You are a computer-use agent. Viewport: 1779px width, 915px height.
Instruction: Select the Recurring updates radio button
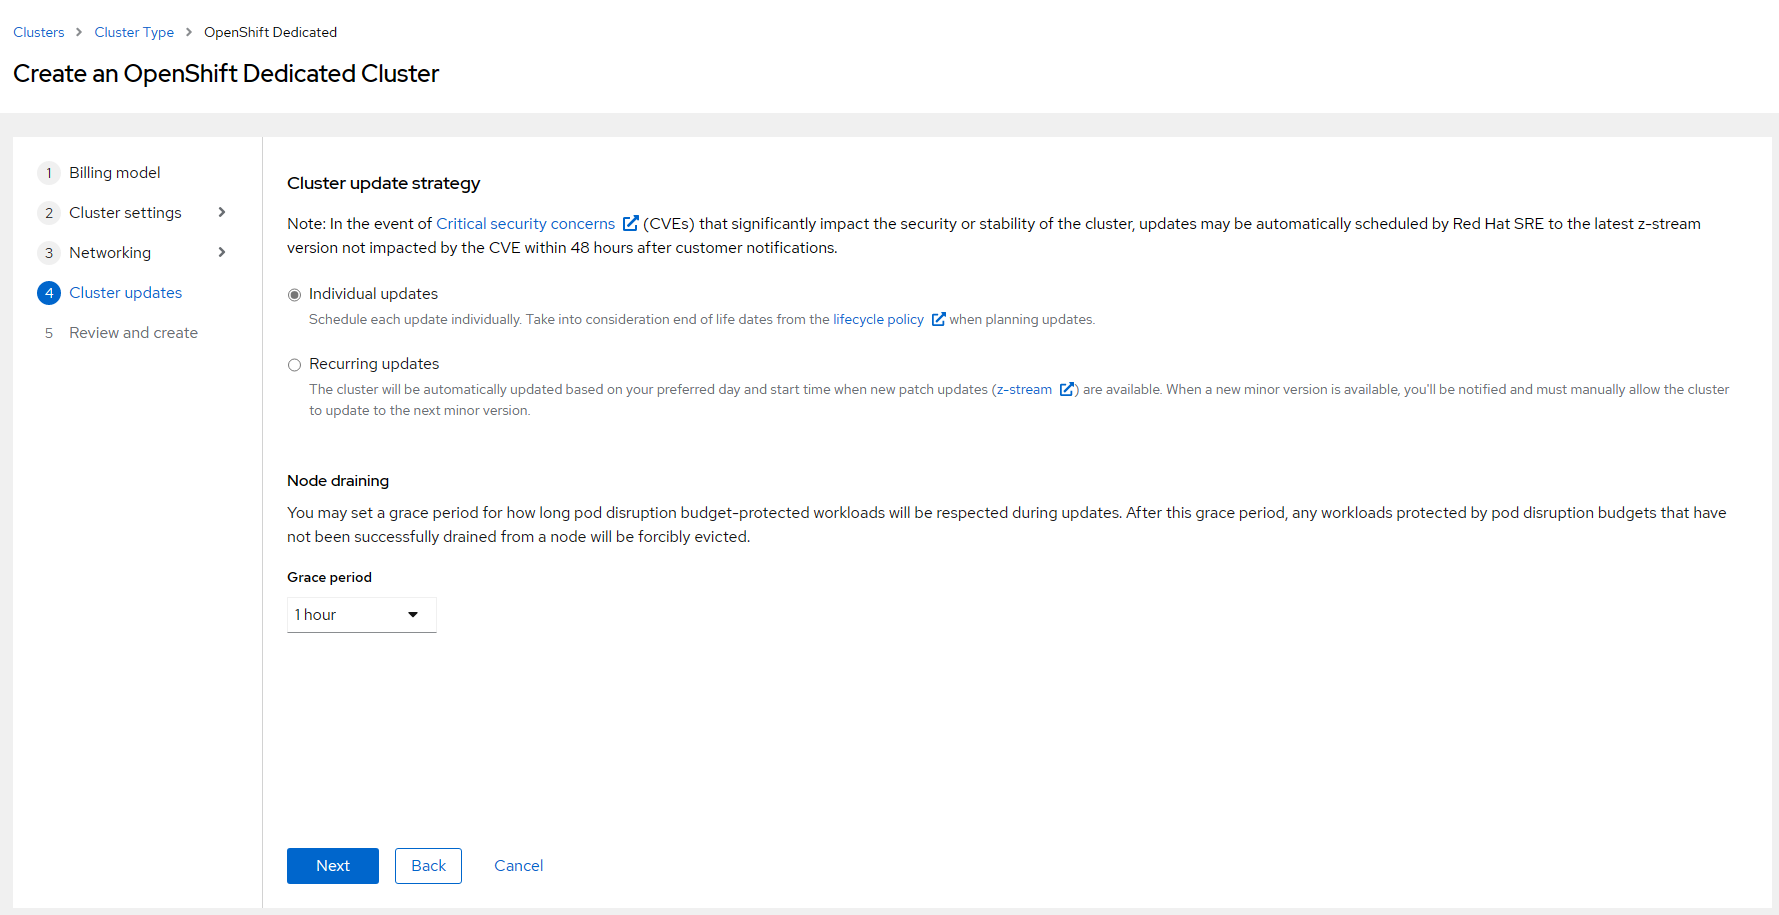(x=295, y=365)
